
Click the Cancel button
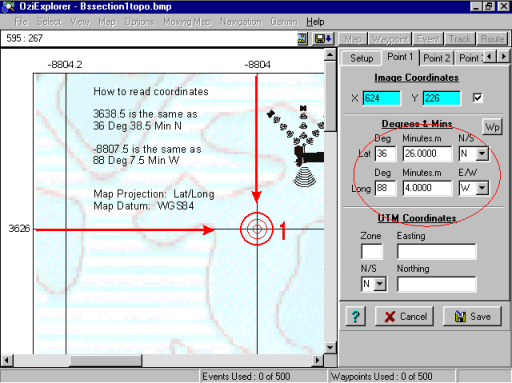[x=404, y=316]
